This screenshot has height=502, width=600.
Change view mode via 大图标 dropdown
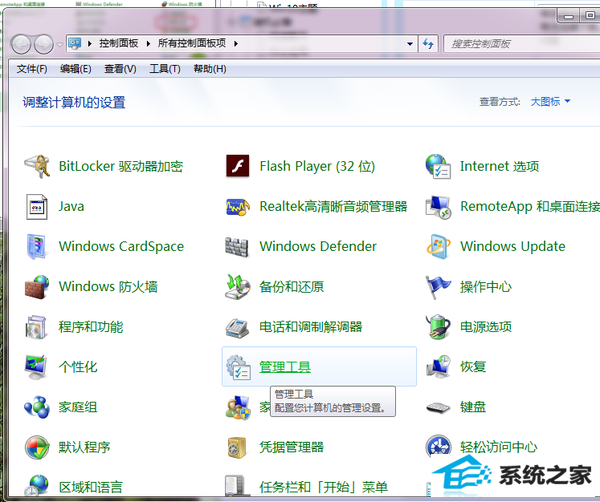tap(550, 101)
